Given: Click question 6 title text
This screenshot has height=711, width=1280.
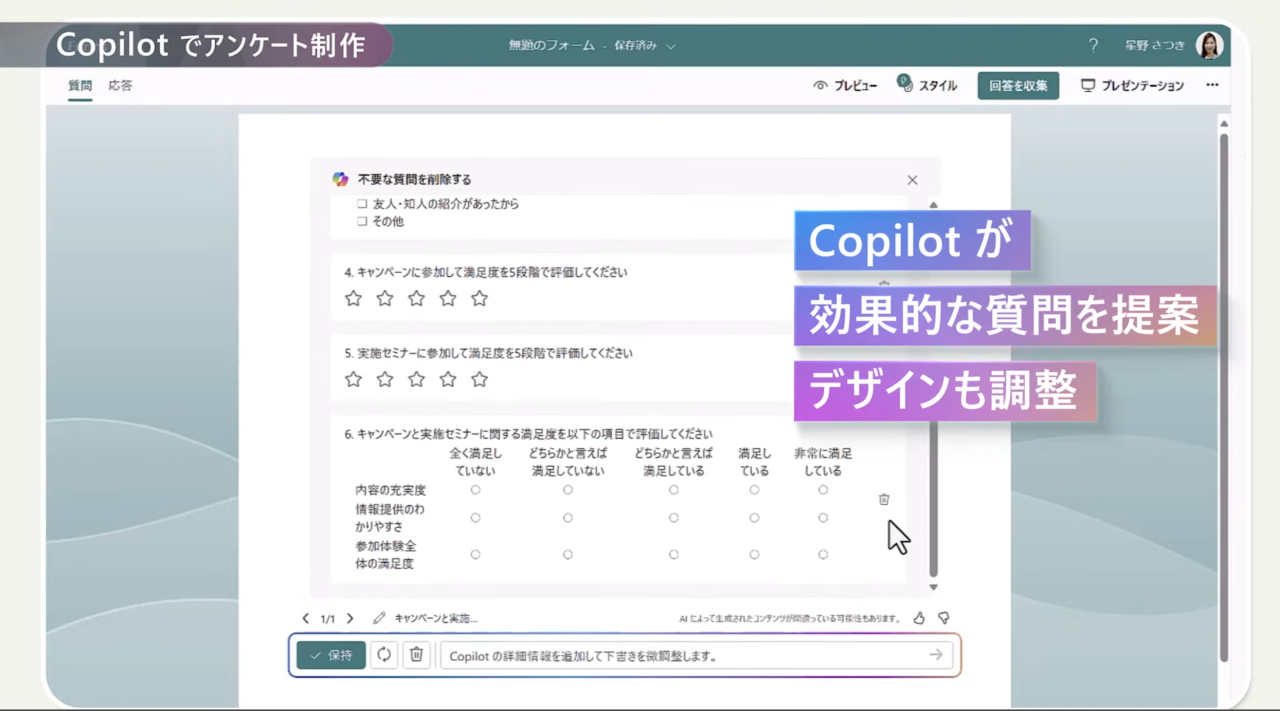Looking at the screenshot, I should 528,434.
